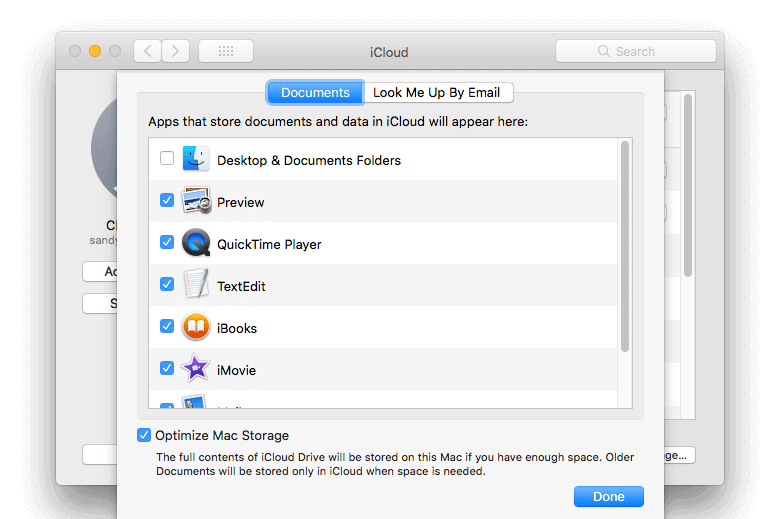Click the iMovie star icon
This screenshot has width=771, height=519.
coord(196,368)
